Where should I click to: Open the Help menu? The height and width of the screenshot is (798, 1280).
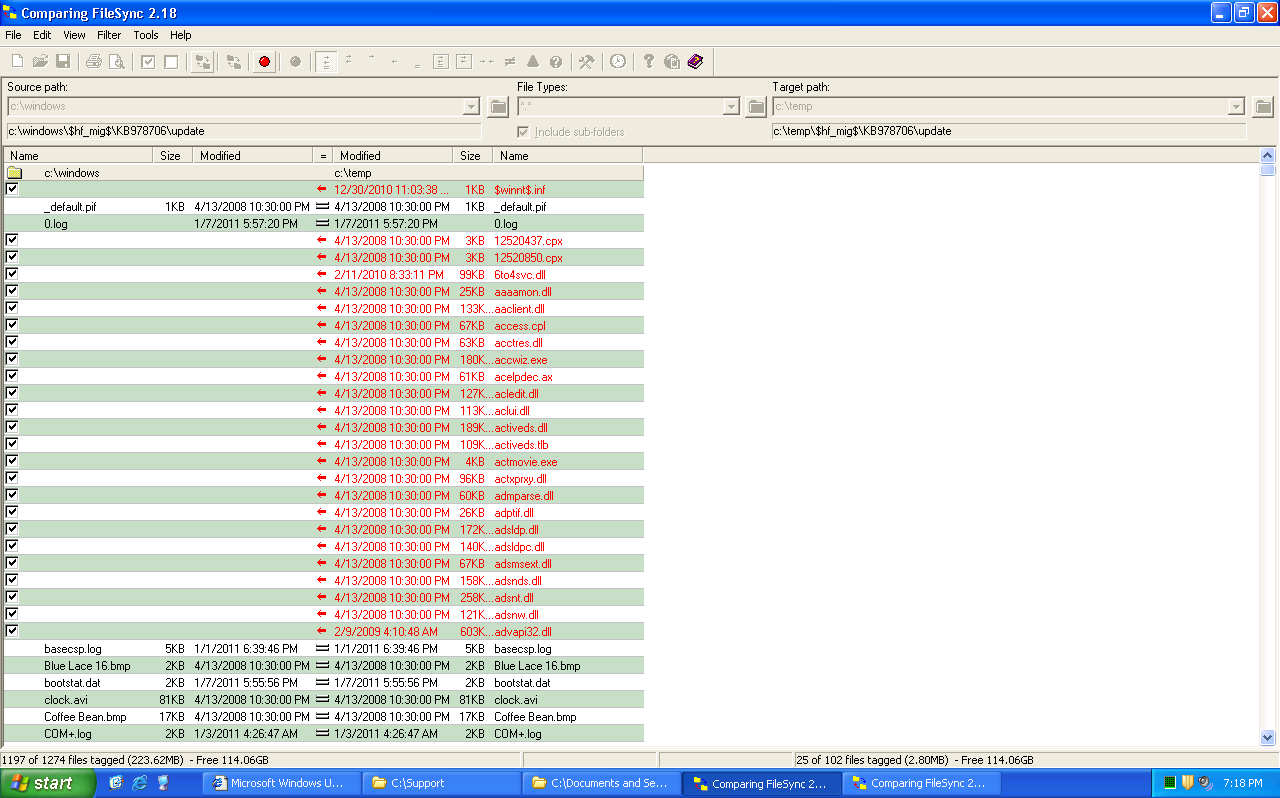pyautogui.click(x=180, y=35)
